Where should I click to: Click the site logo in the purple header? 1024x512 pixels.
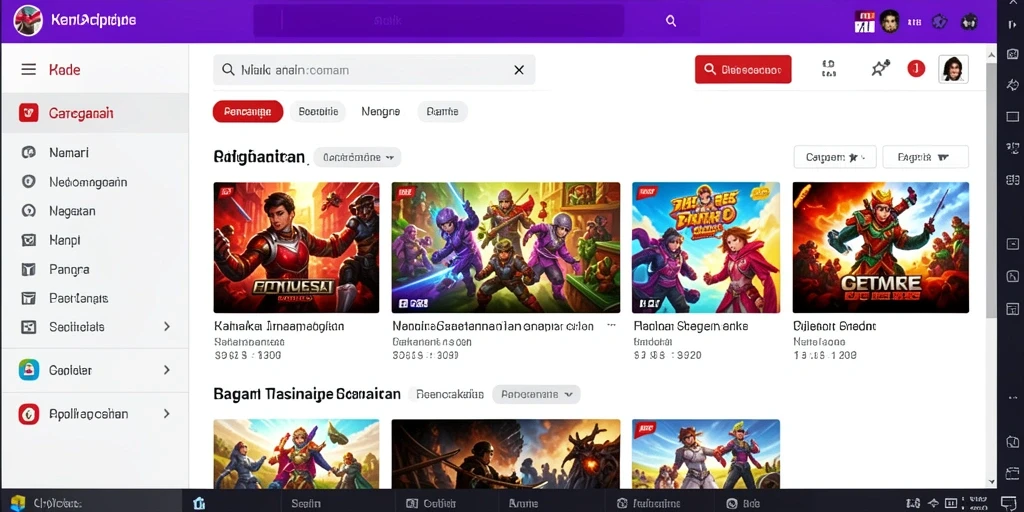click(27, 20)
